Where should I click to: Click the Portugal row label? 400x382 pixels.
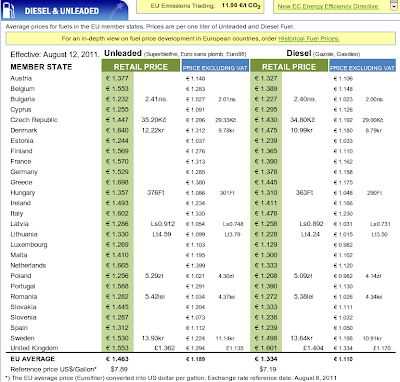pos(23,286)
